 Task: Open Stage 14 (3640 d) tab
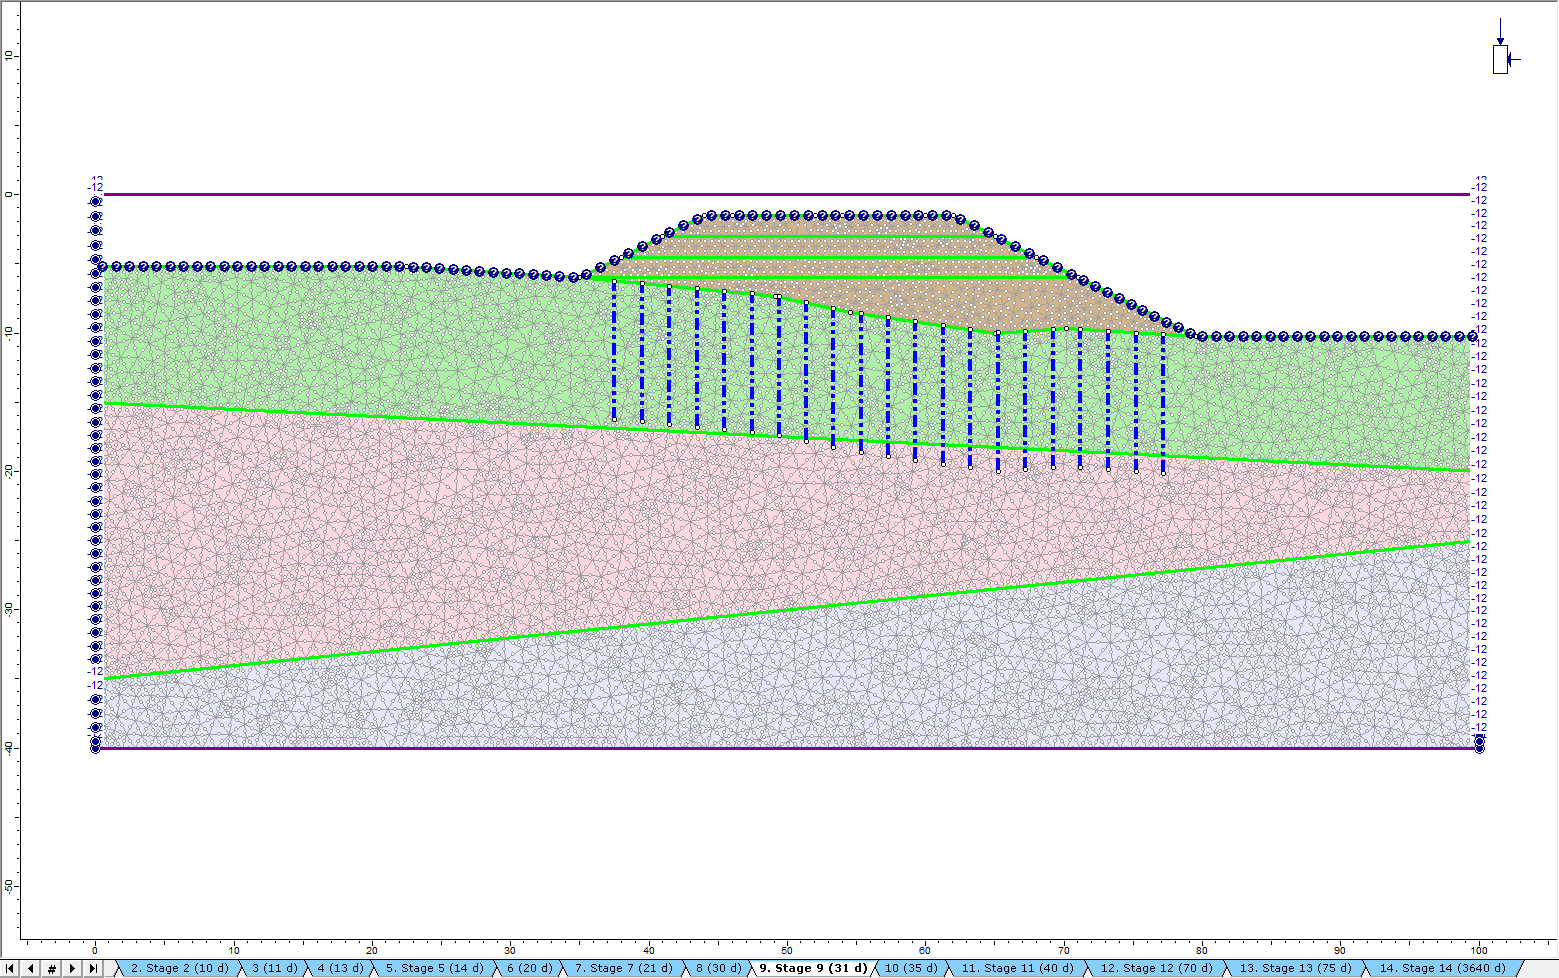coord(1441,968)
